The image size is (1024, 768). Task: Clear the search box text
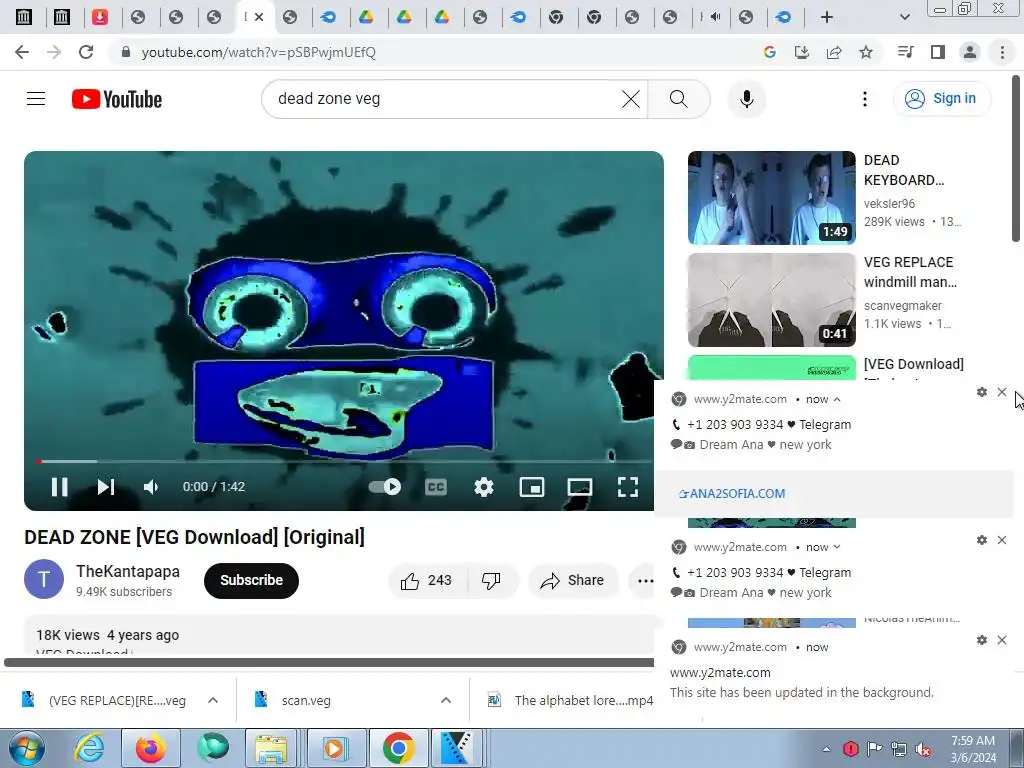coord(631,99)
